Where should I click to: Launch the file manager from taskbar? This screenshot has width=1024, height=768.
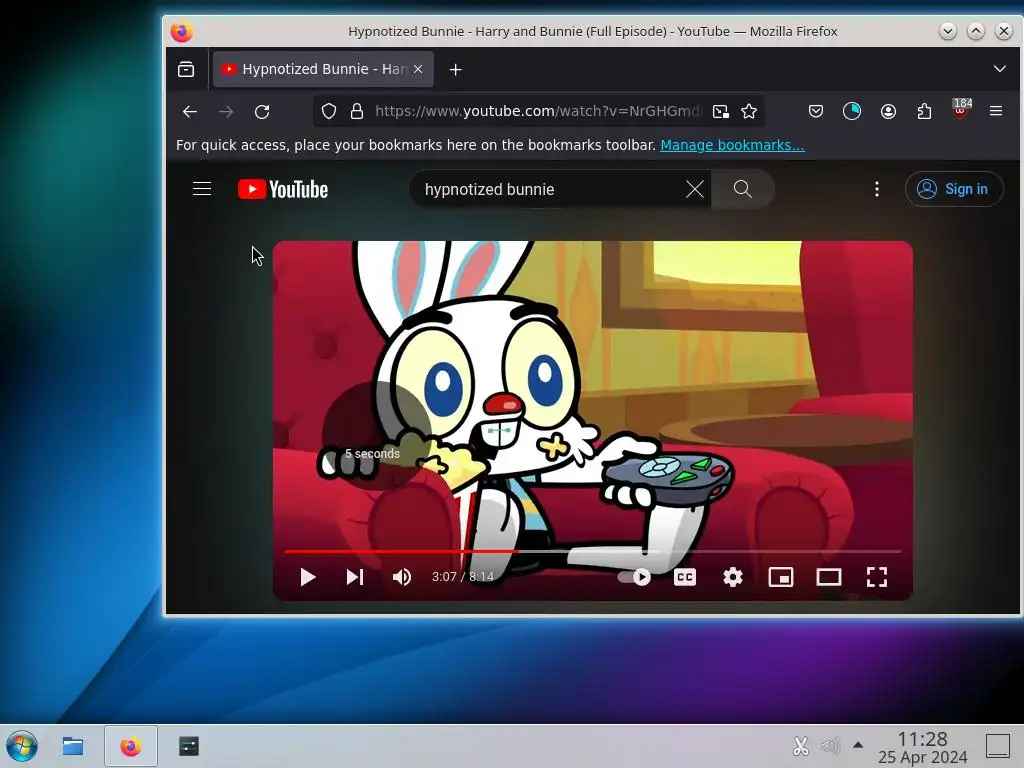coord(72,746)
